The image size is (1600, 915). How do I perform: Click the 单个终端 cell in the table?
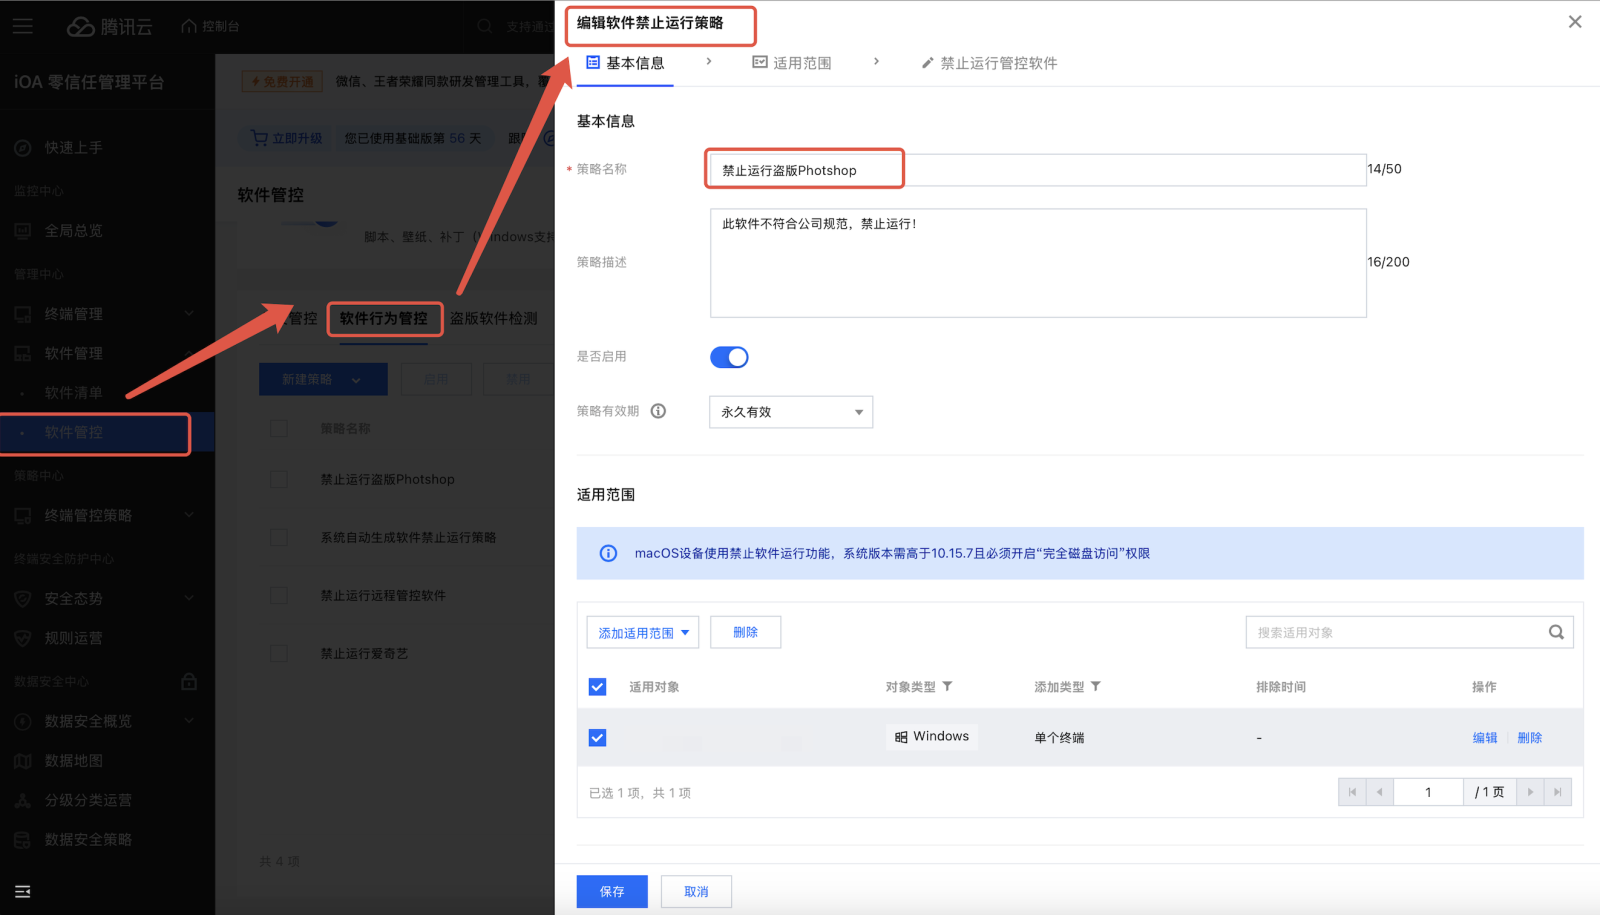(x=1059, y=738)
